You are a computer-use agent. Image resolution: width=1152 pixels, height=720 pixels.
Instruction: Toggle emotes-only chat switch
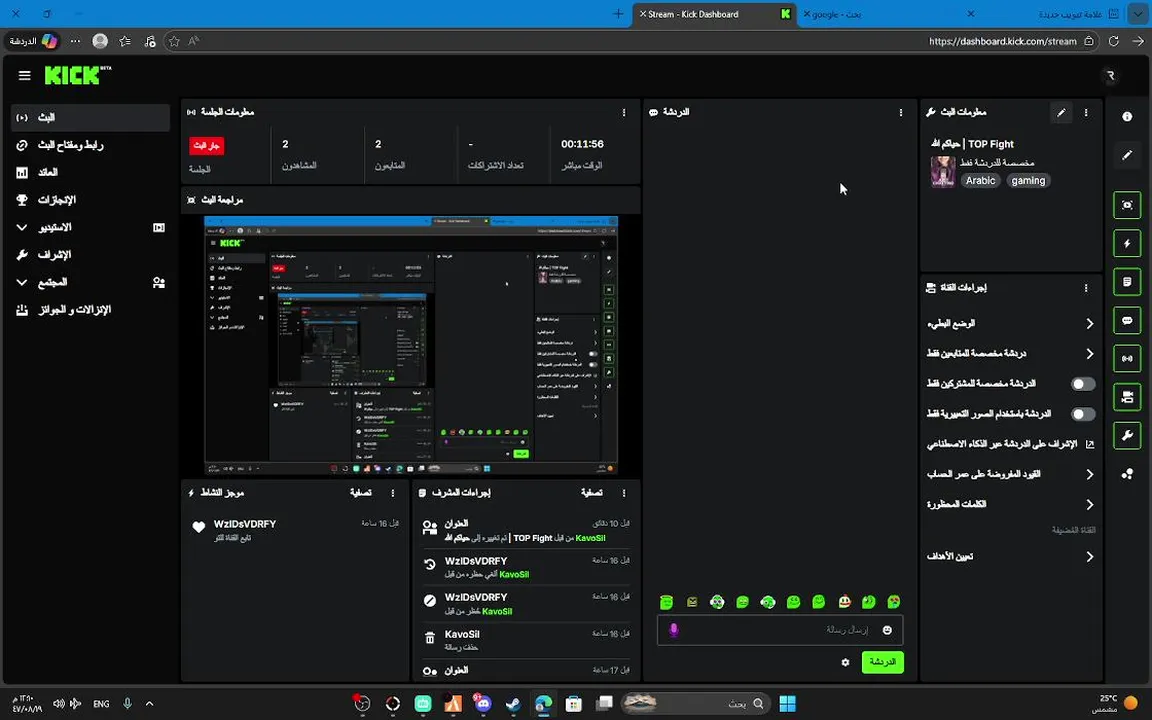coord(1082,414)
